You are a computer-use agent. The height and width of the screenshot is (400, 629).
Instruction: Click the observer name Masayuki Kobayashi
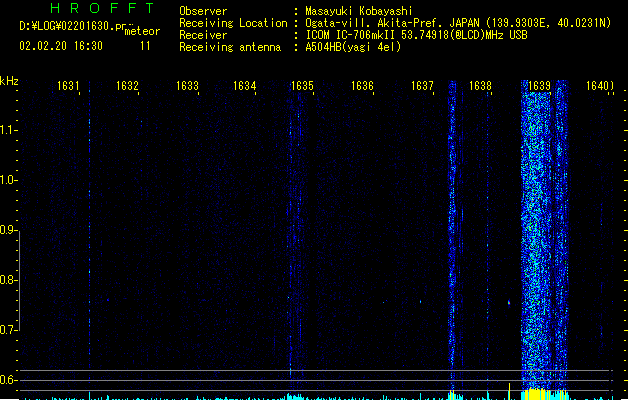(359, 11)
